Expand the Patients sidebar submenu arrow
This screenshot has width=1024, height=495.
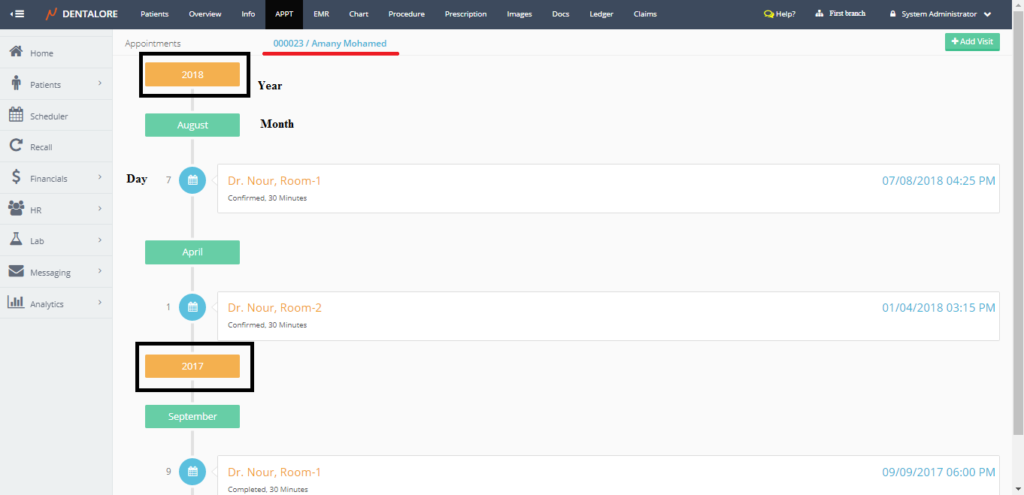[100, 84]
